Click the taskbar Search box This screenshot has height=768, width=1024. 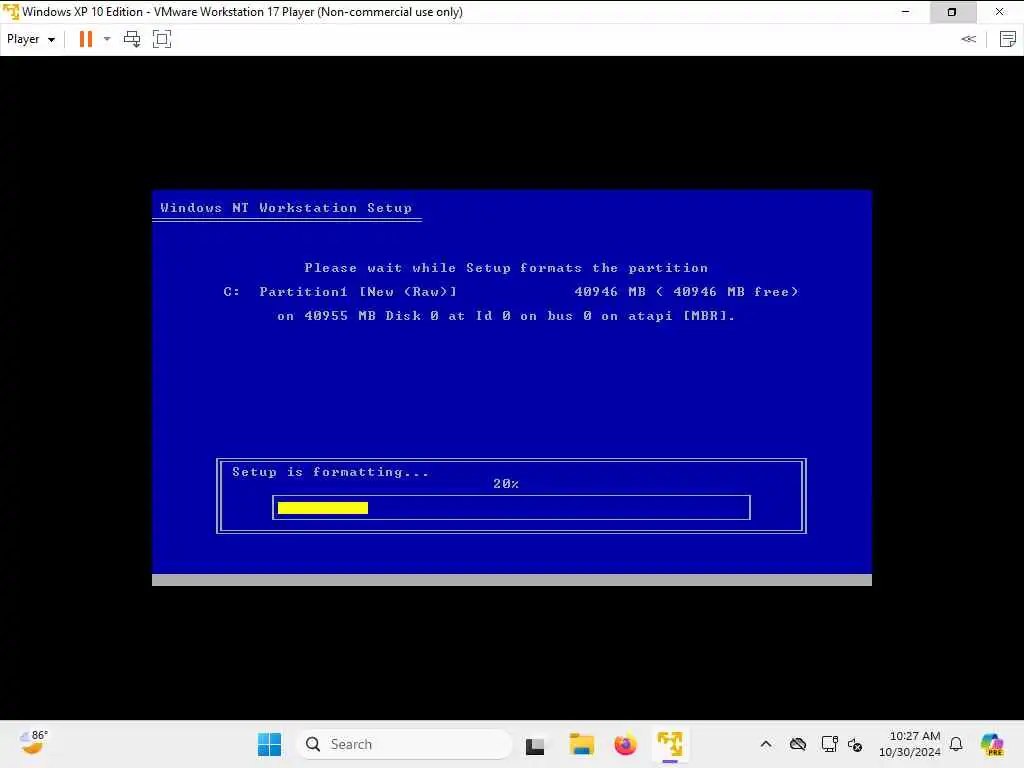coord(404,744)
